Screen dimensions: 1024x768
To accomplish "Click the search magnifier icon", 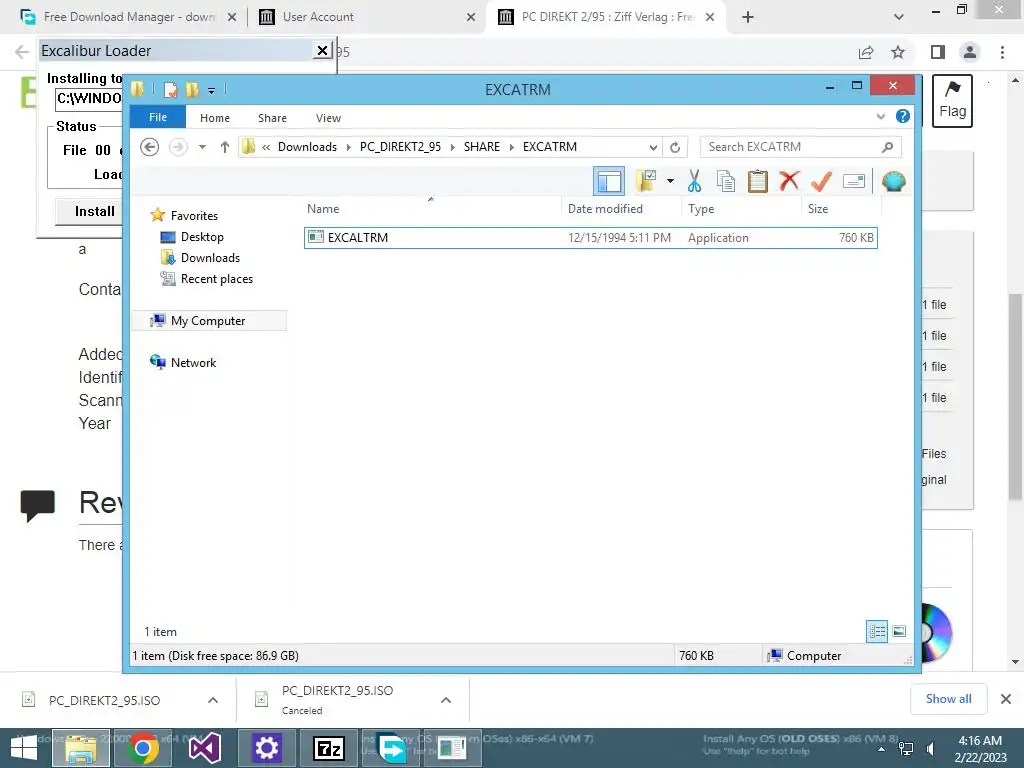I will [888, 147].
